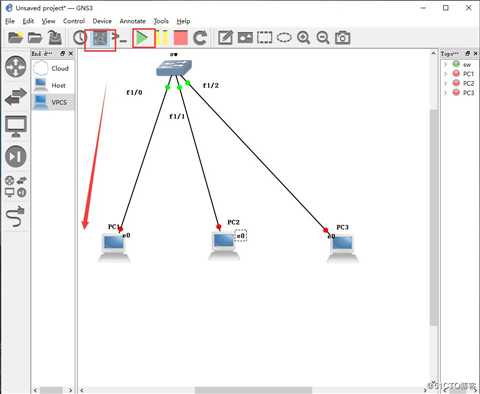The height and width of the screenshot is (394, 480).
Task: Close the Topology summary panel
Action: [476, 53]
